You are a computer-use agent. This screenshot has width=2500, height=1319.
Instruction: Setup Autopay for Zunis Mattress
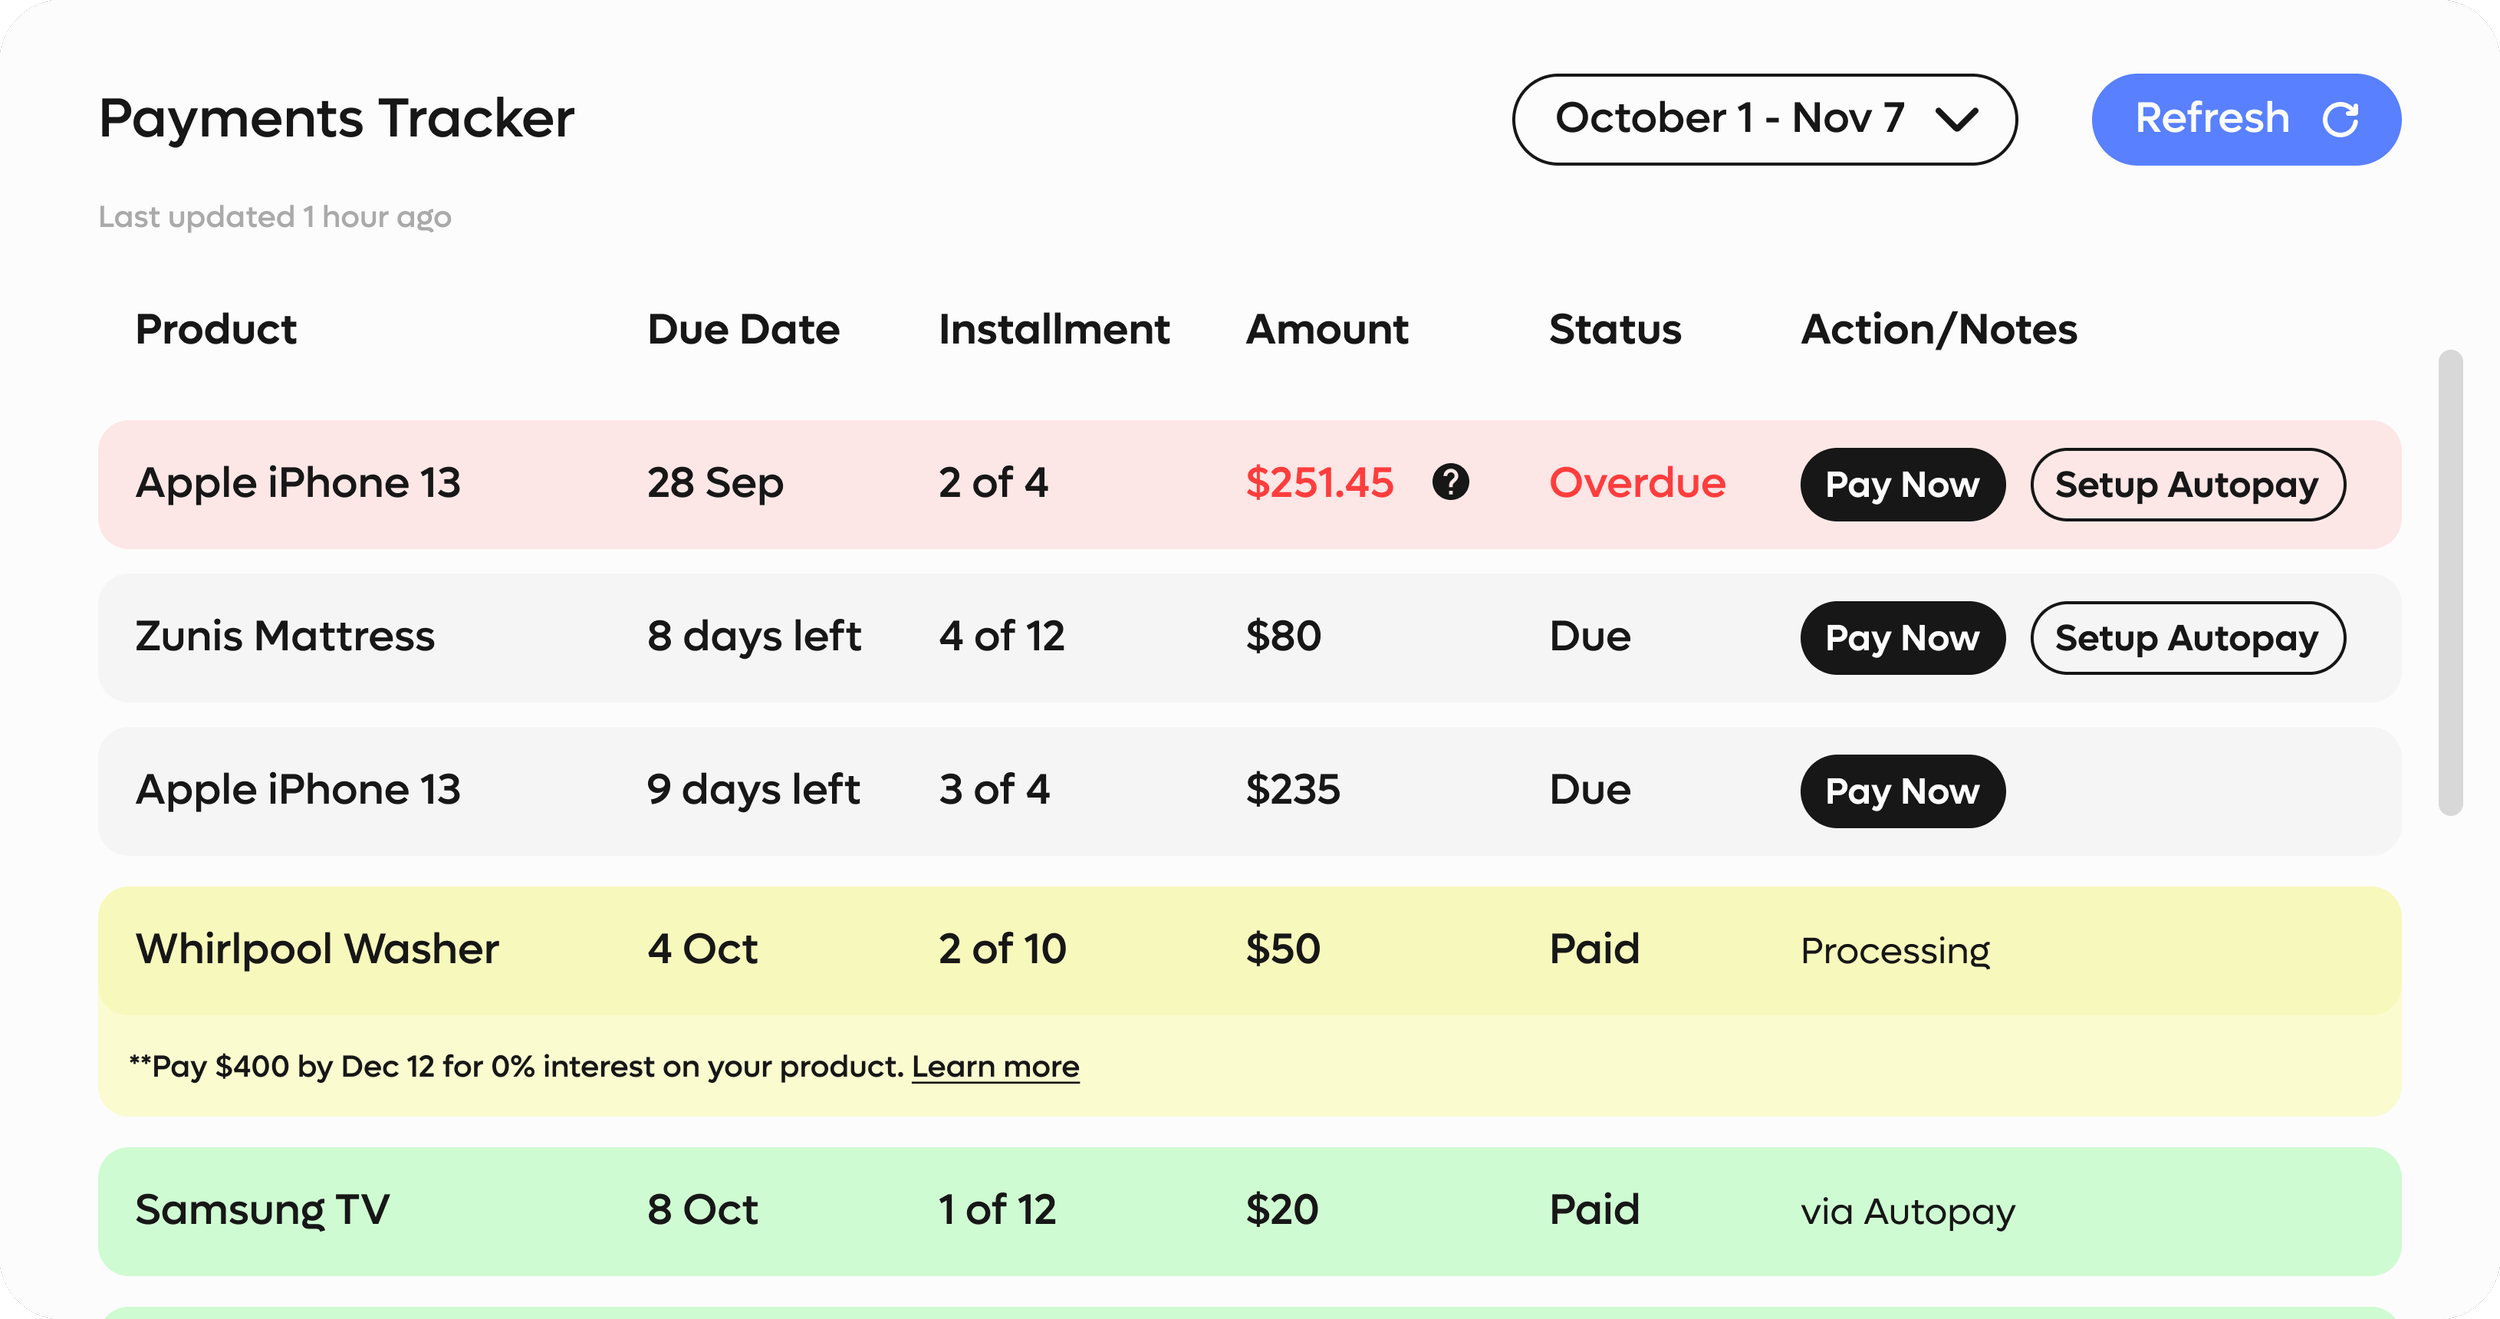[2187, 638]
